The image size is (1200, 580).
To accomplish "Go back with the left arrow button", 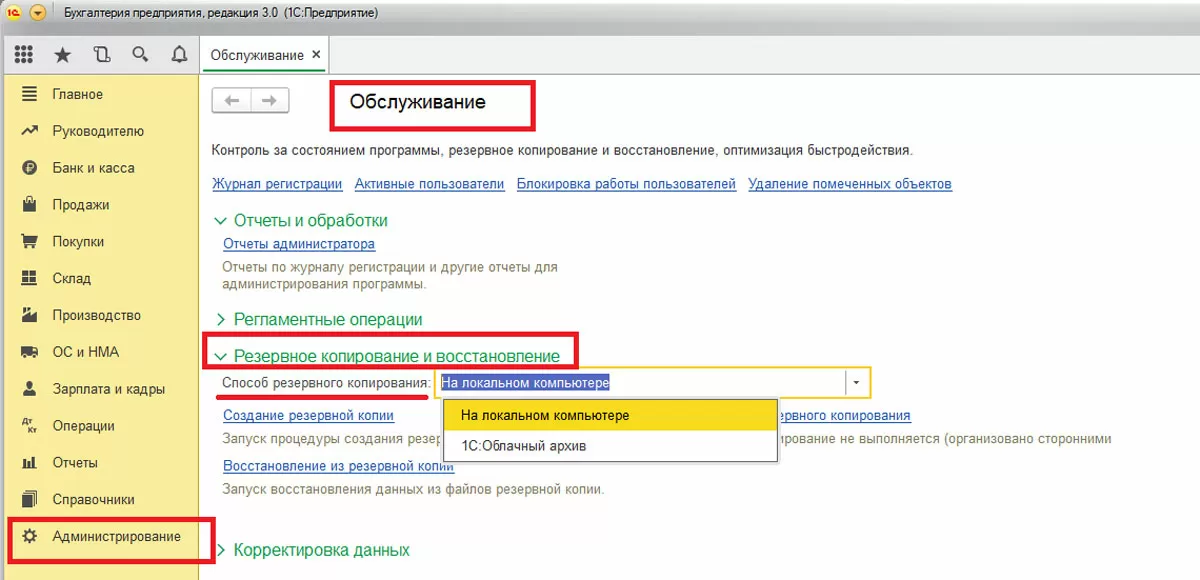I will [232, 101].
